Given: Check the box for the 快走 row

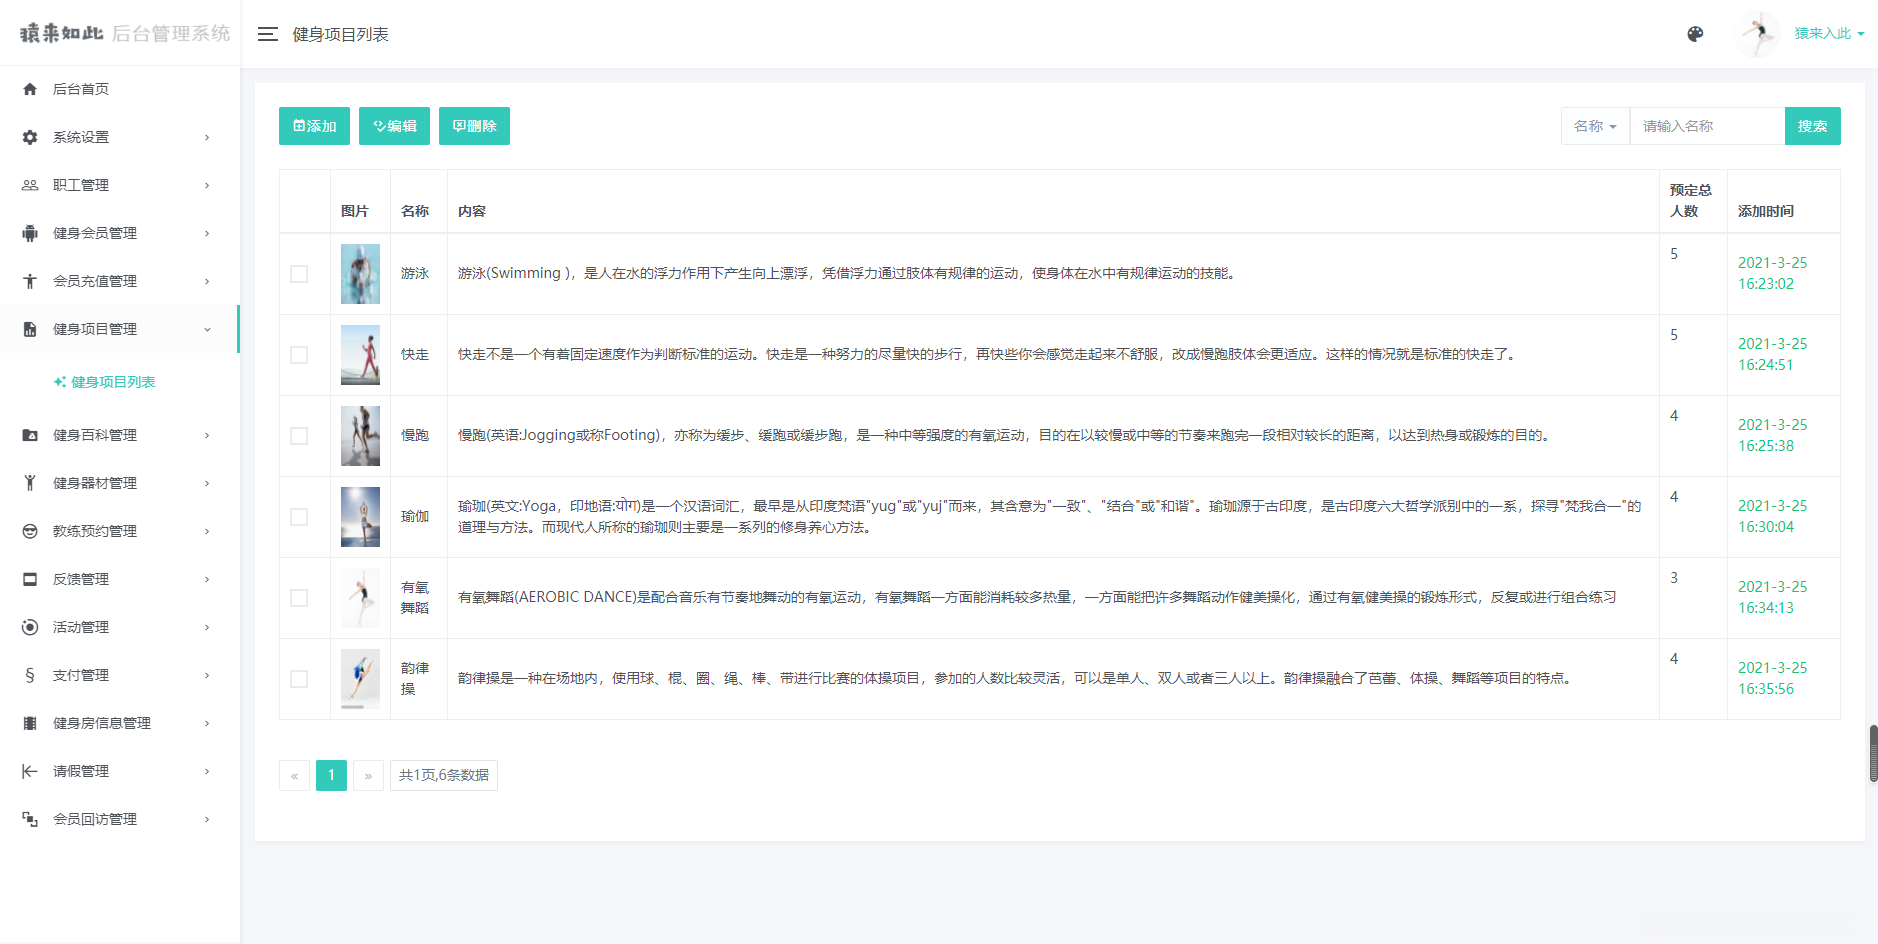Looking at the screenshot, I should (x=299, y=355).
